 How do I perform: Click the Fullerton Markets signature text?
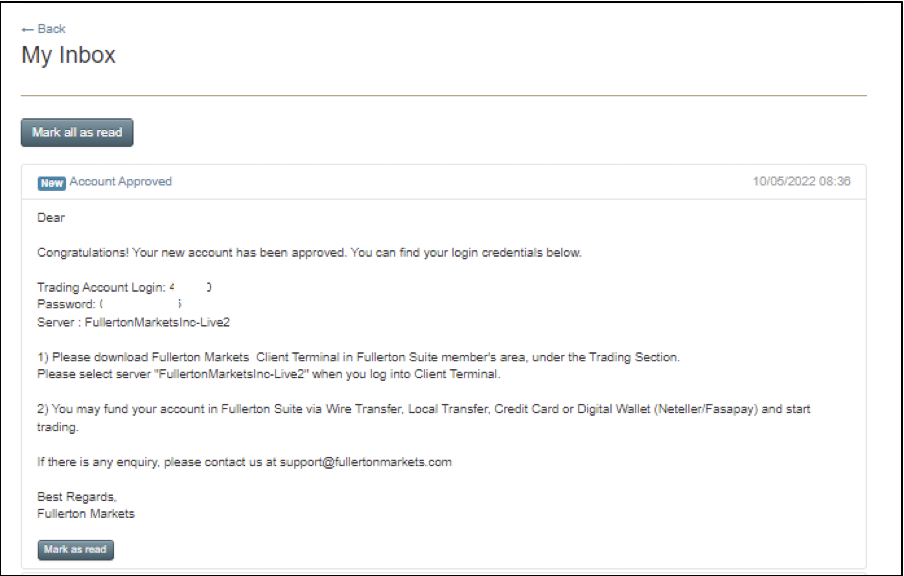click(x=86, y=514)
